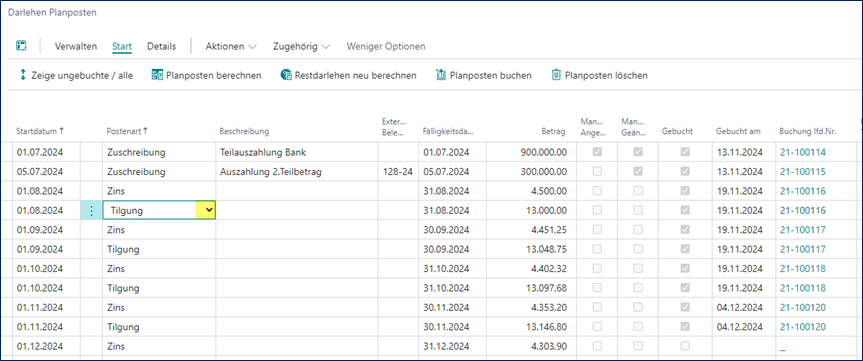This screenshot has height=361, width=863.
Task: Open booking link 21-100114
Action: coord(802,152)
